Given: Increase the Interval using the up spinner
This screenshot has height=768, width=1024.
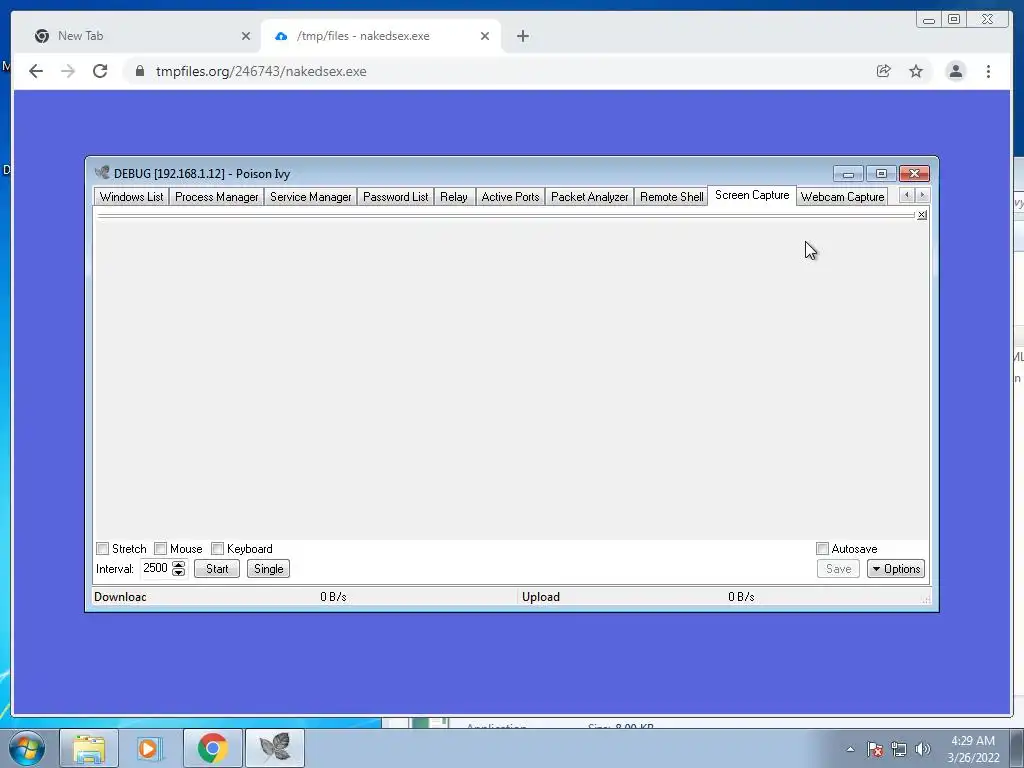Looking at the screenshot, I should pyautogui.click(x=178, y=564).
